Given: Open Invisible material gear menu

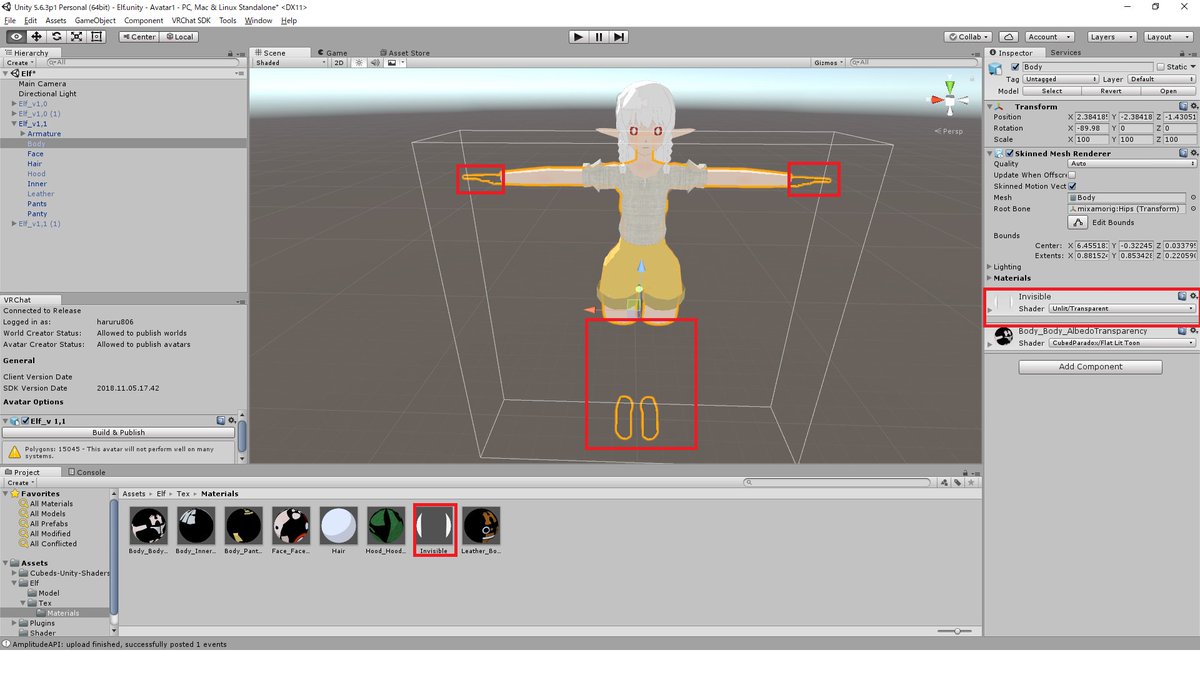Looking at the screenshot, I should [1193, 296].
